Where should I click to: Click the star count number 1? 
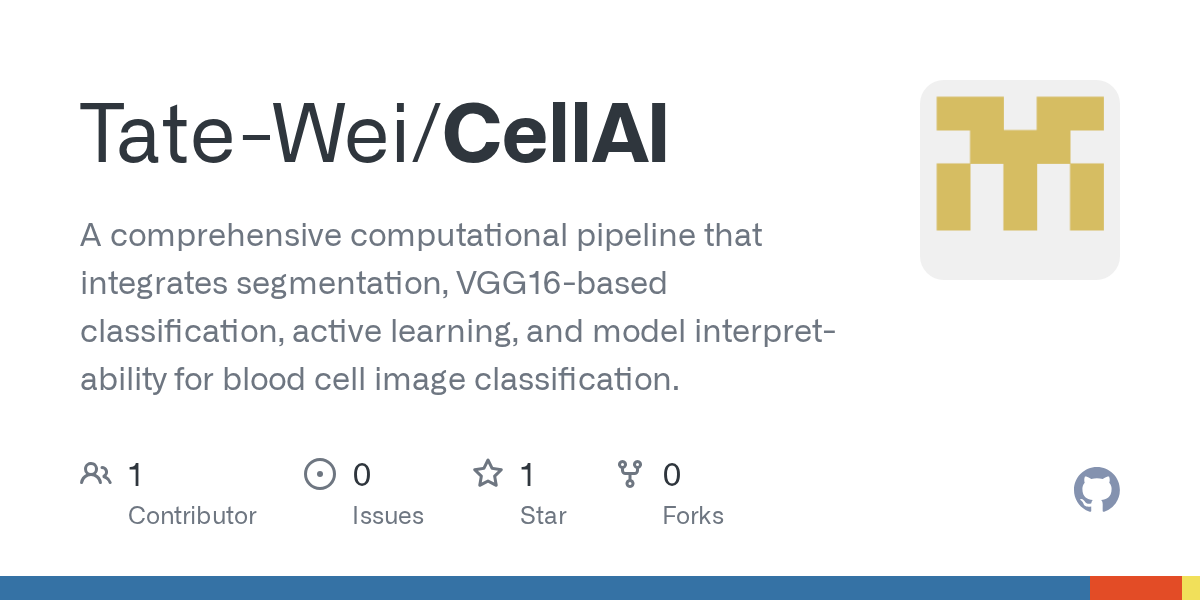[x=528, y=475]
